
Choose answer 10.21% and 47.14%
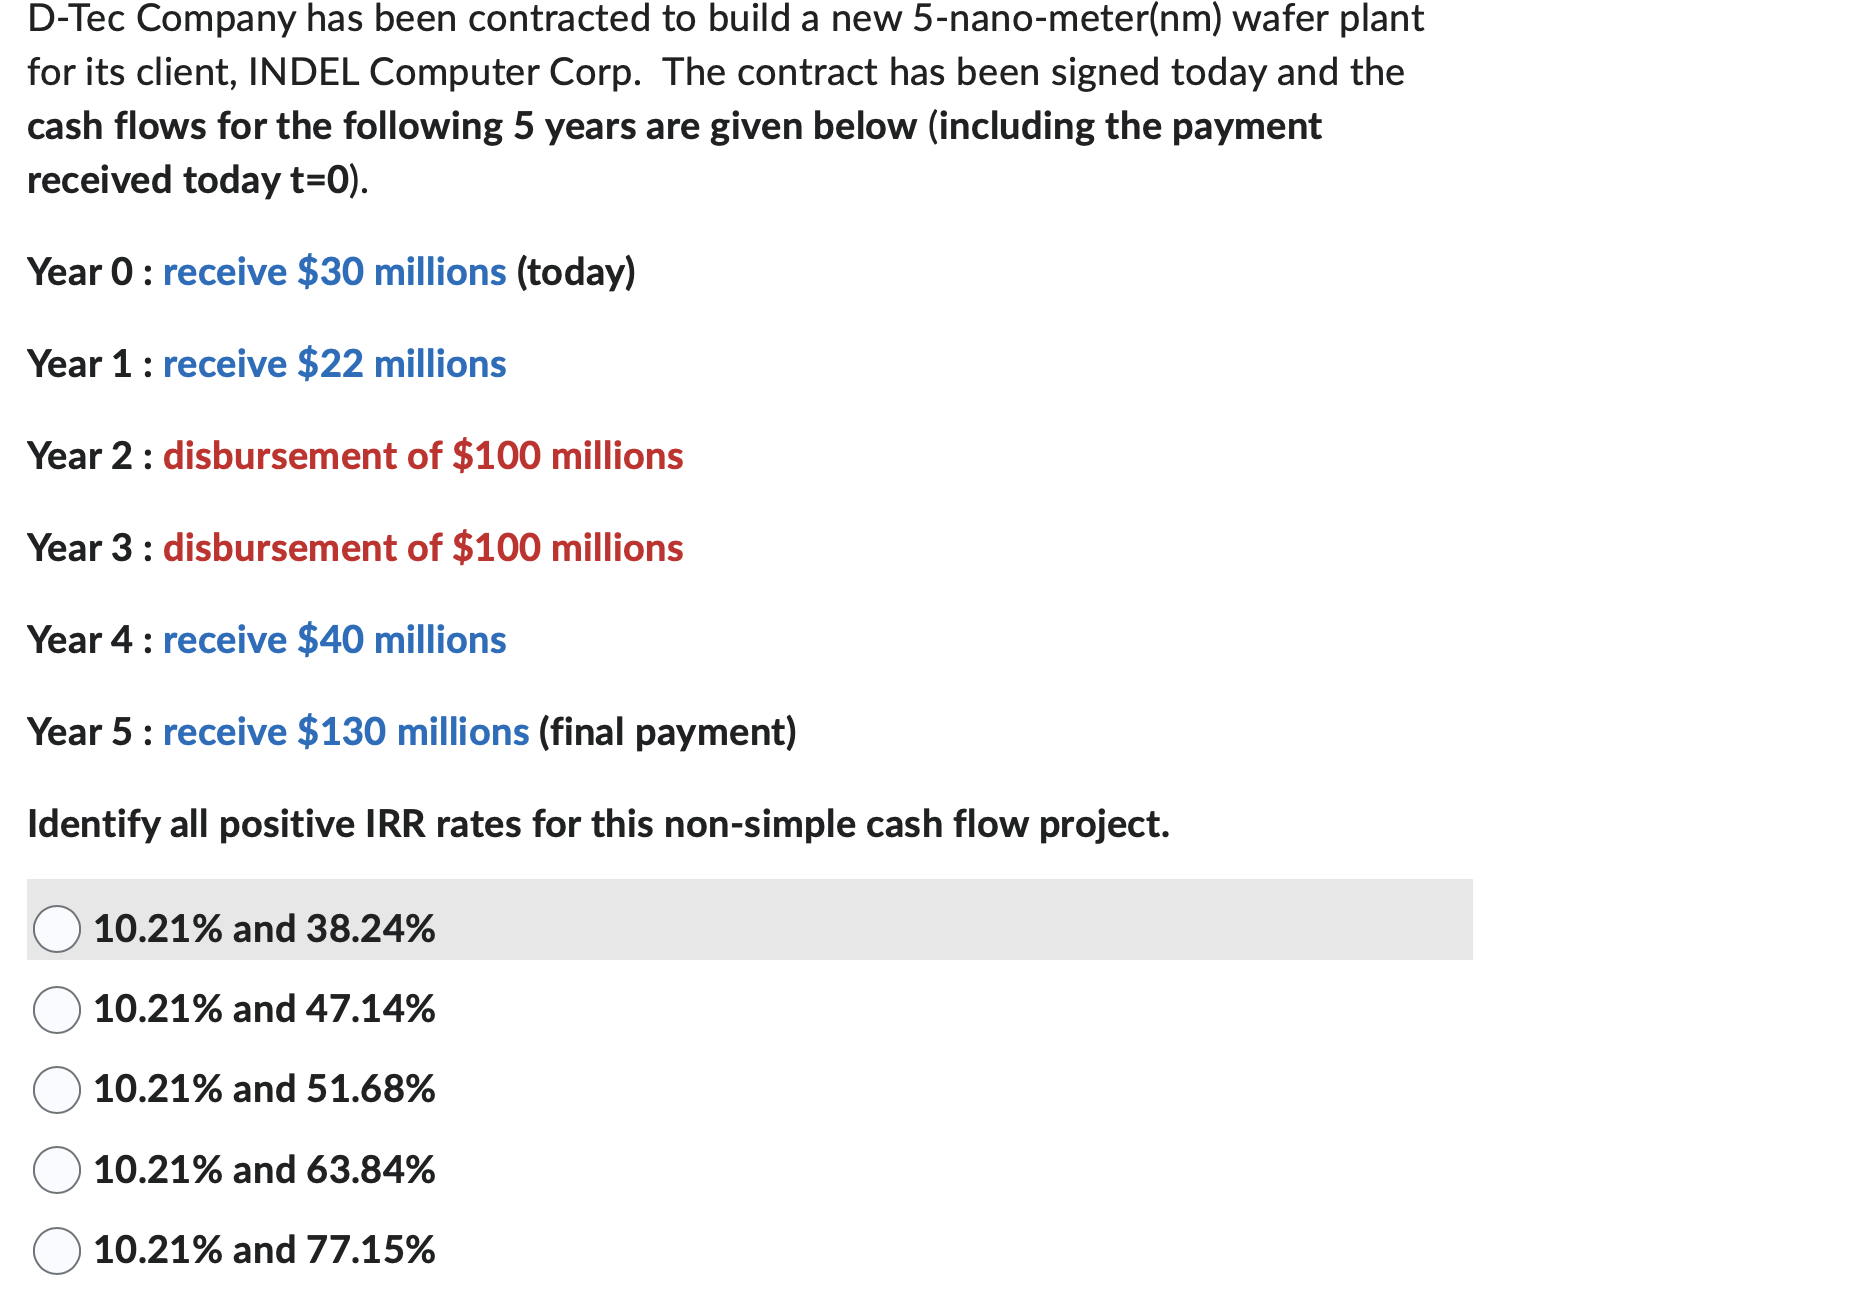tap(57, 1010)
